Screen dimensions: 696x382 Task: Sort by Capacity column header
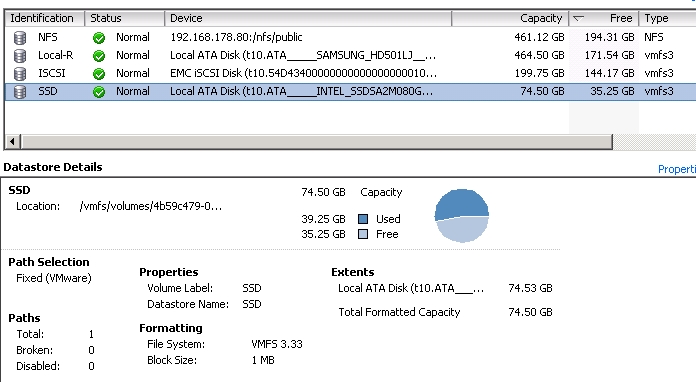pyautogui.click(x=510, y=18)
